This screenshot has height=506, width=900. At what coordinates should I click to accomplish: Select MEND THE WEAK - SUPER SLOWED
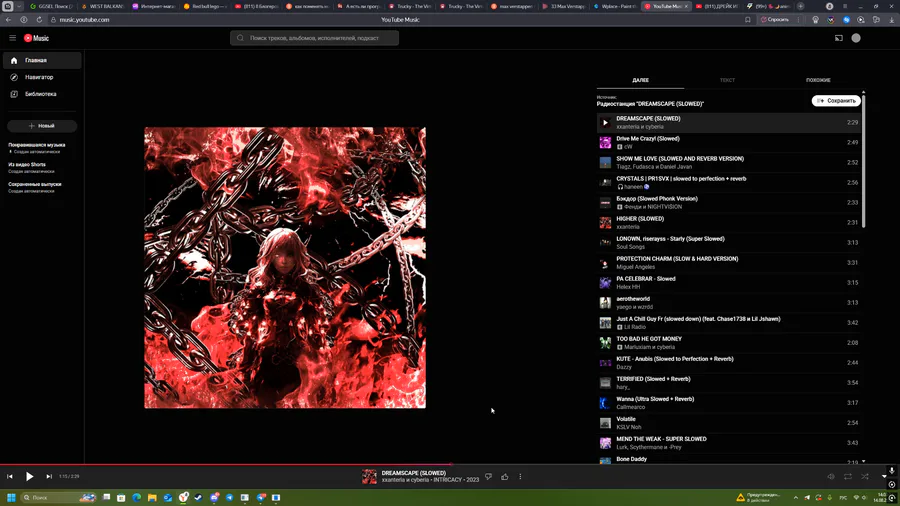(x=728, y=443)
